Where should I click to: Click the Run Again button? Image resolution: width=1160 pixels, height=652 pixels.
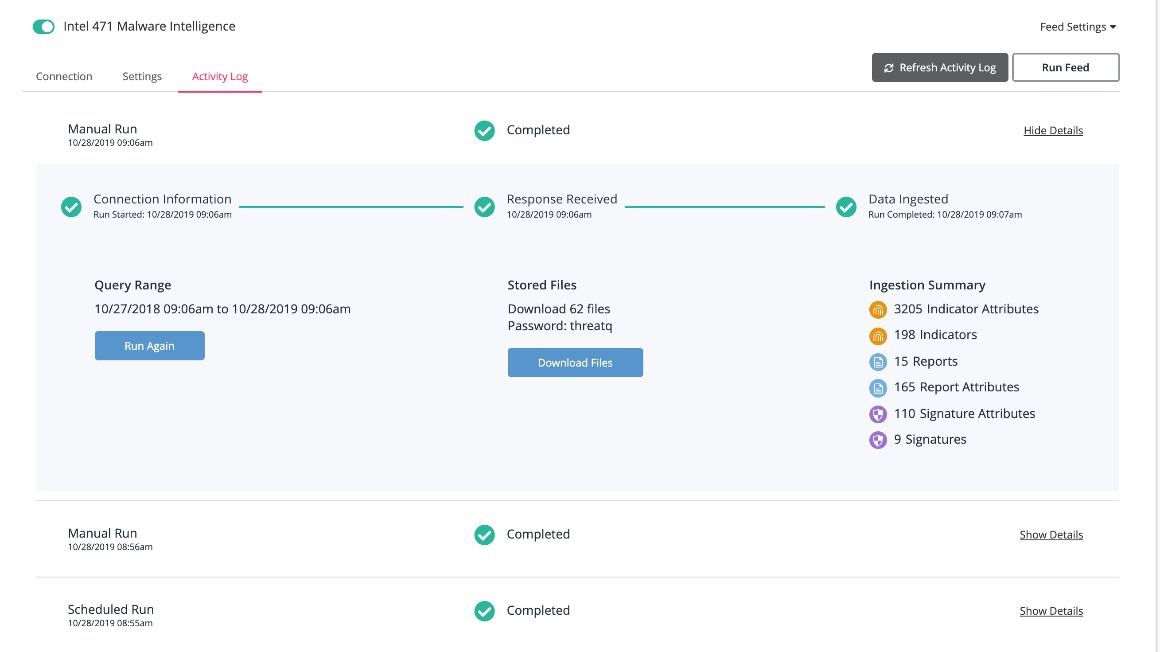(150, 346)
